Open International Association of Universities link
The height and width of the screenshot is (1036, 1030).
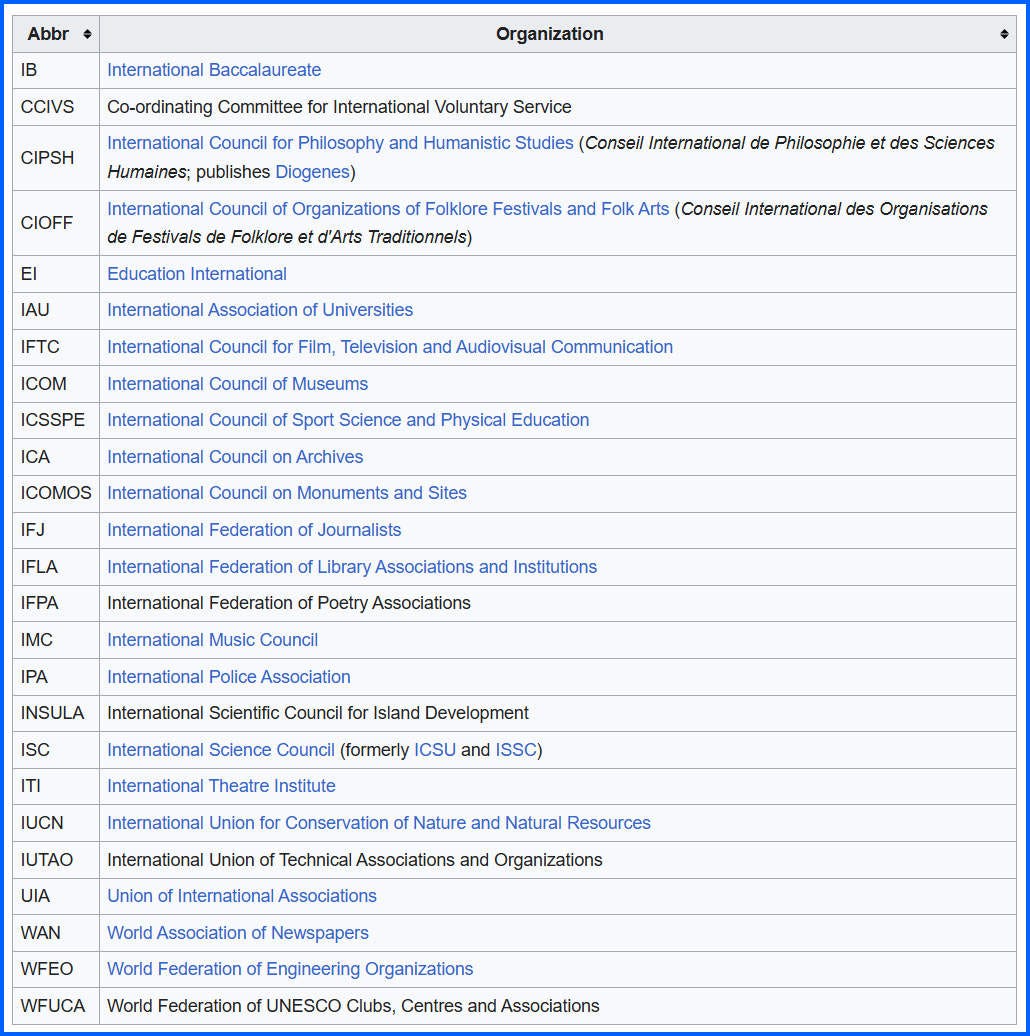[x=260, y=310]
